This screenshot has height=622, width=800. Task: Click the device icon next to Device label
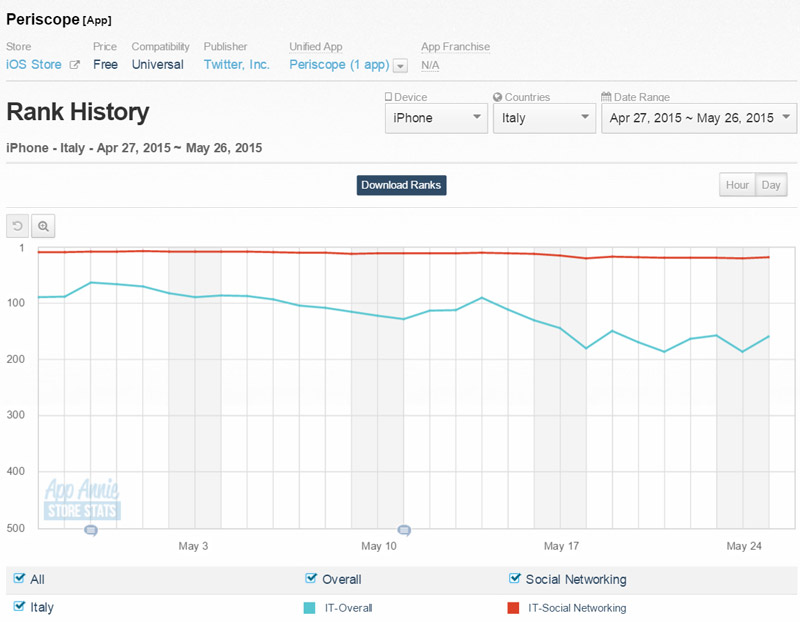coord(389,97)
